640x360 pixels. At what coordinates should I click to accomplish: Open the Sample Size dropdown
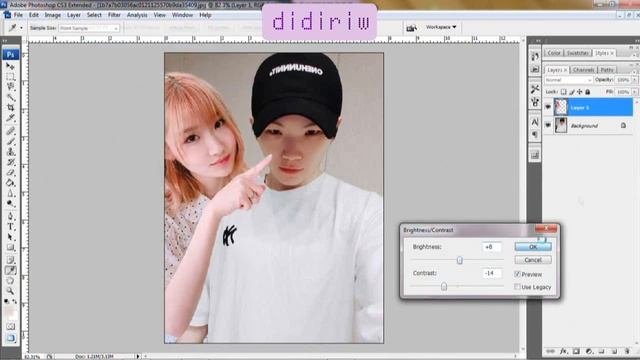89,28
